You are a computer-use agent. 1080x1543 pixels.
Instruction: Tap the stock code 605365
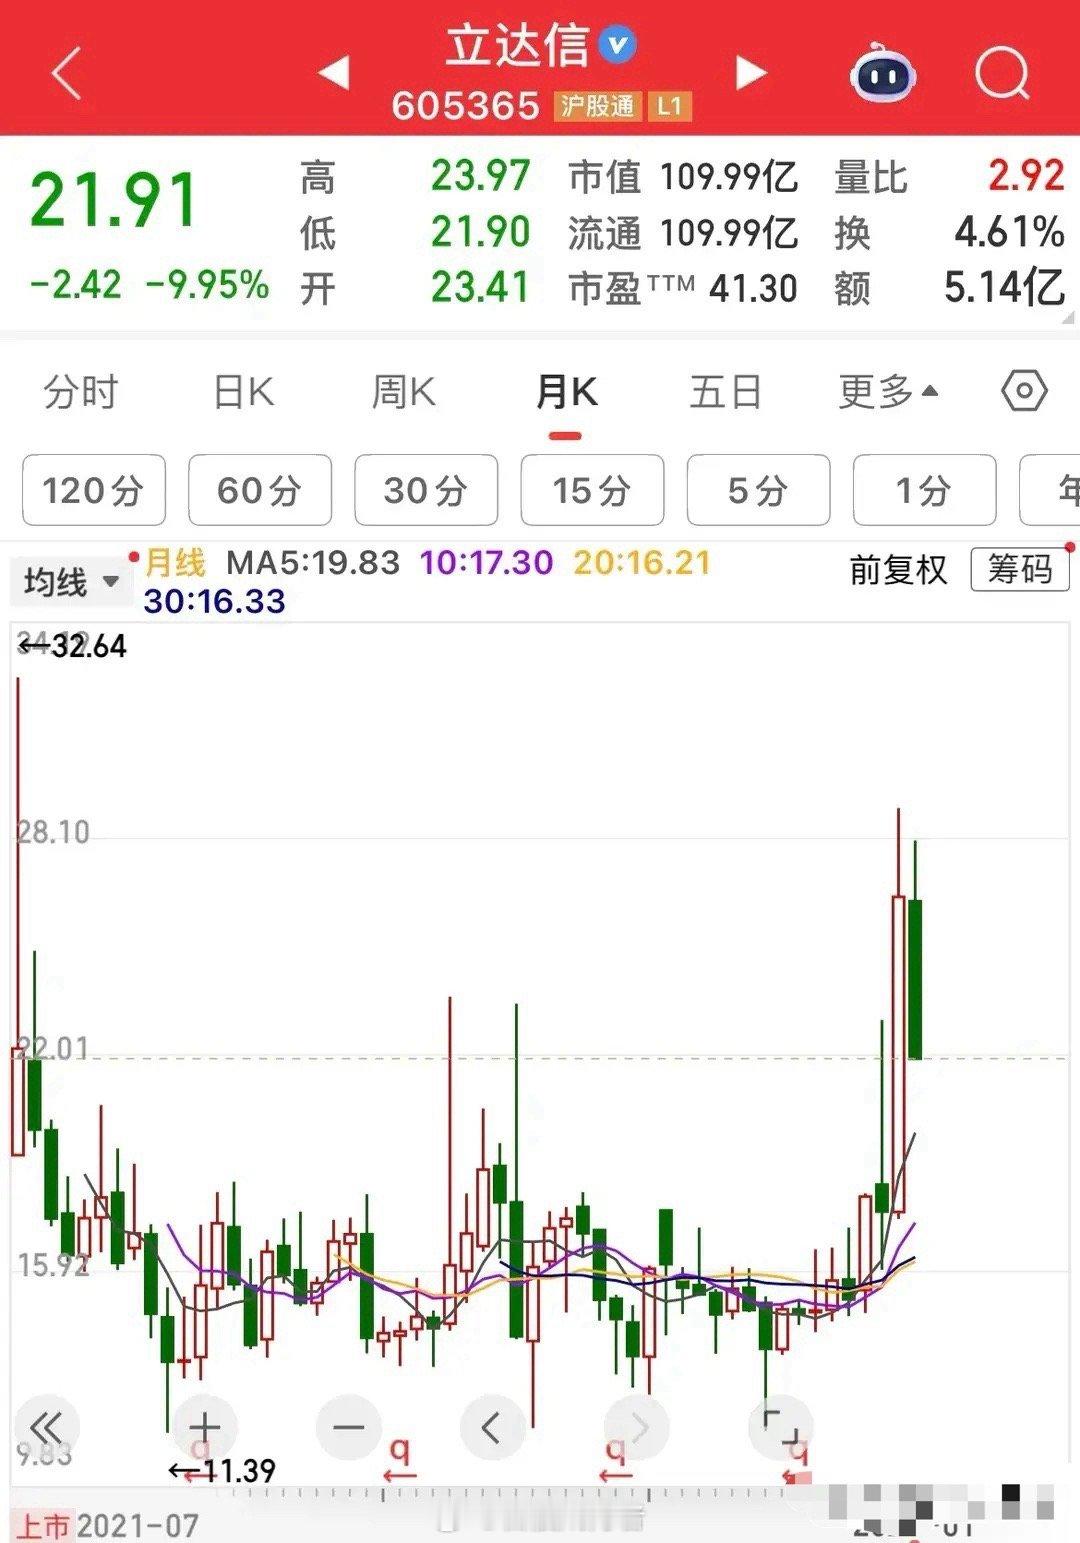465,106
